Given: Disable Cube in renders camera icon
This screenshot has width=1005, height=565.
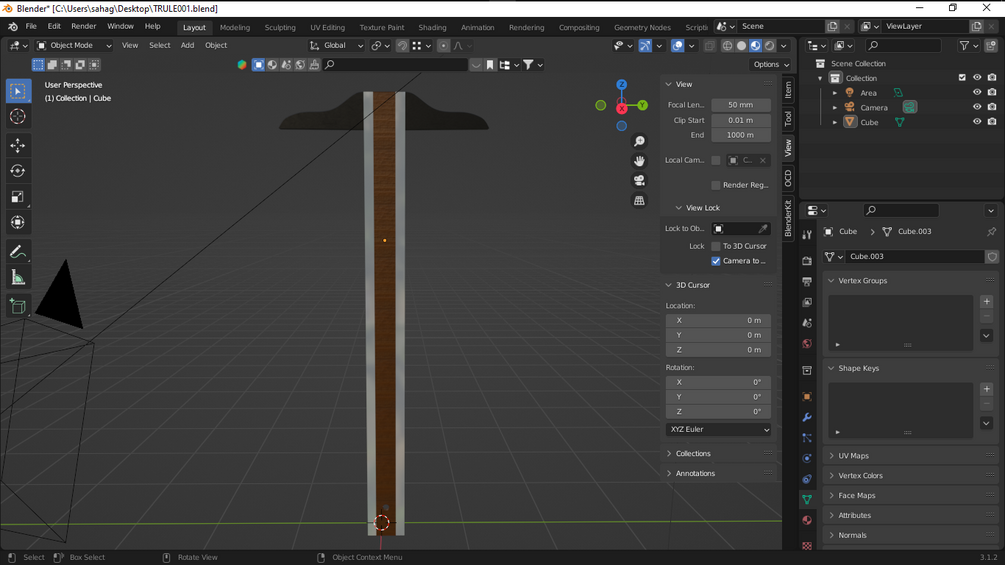Looking at the screenshot, I should (x=992, y=122).
